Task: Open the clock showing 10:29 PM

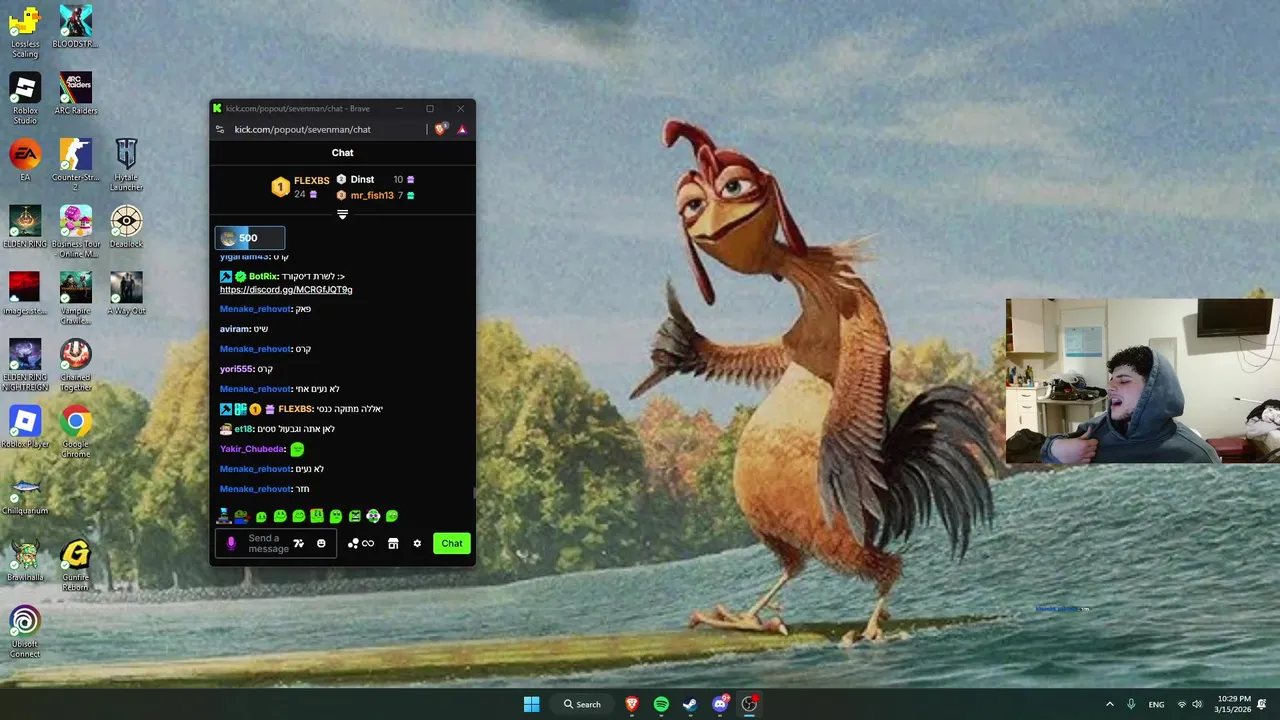Action: 1234,704
